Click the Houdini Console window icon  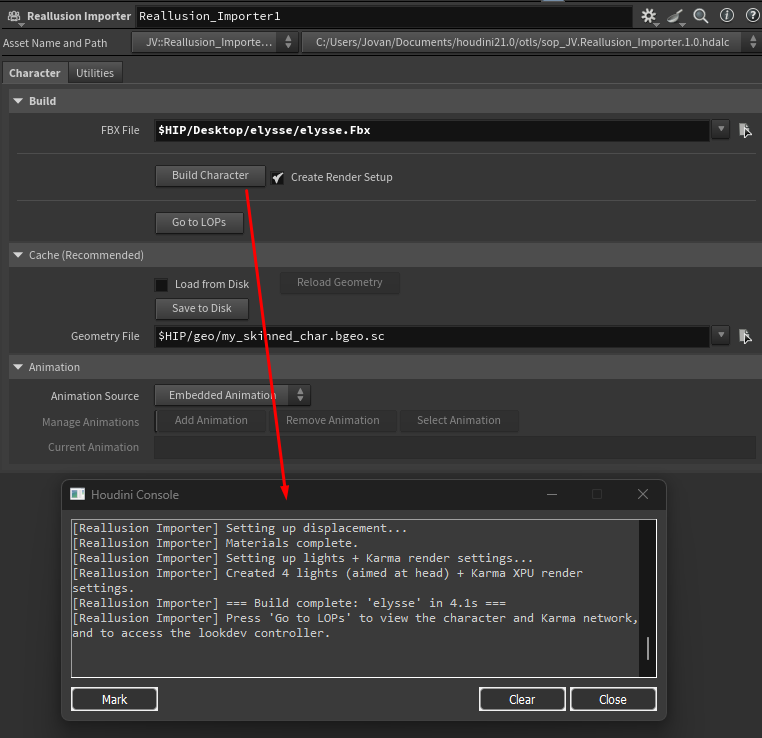coord(77,495)
